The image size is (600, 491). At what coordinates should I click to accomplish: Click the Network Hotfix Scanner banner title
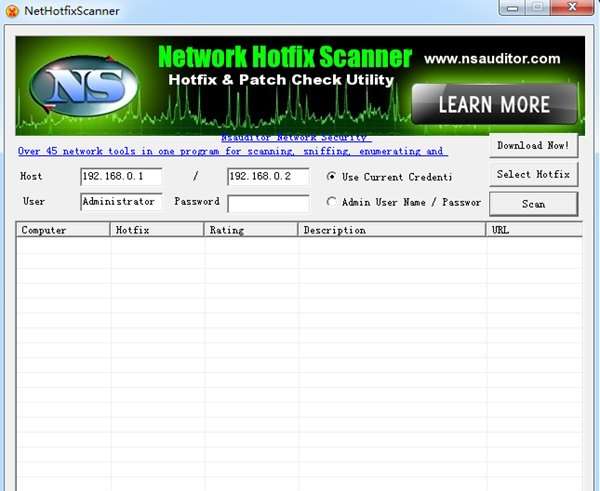[285, 57]
